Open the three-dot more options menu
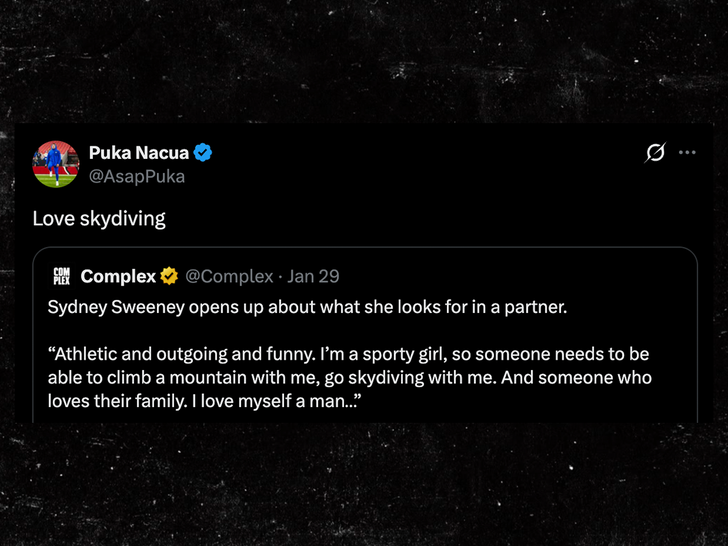Image resolution: width=728 pixels, height=546 pixels. point(687,153)
